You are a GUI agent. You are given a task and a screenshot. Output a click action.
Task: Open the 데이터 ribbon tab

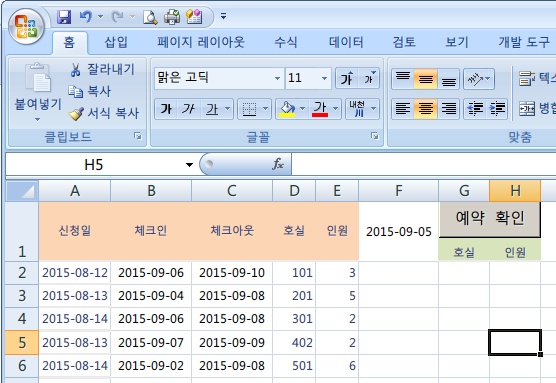[346, 42]
